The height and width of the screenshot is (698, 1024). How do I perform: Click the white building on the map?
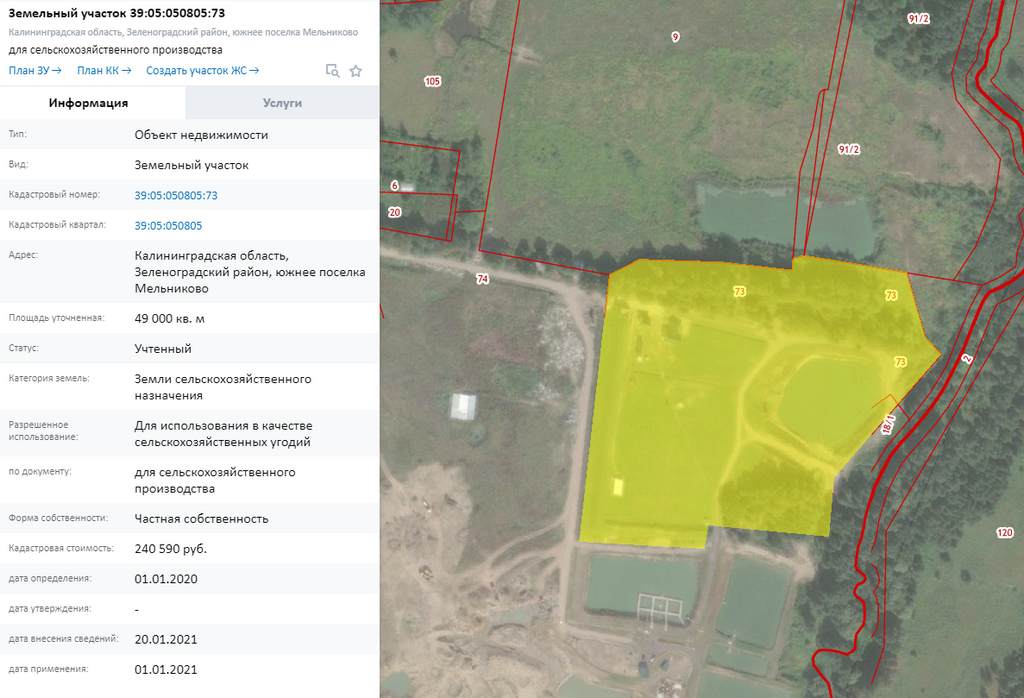[463, 406]
